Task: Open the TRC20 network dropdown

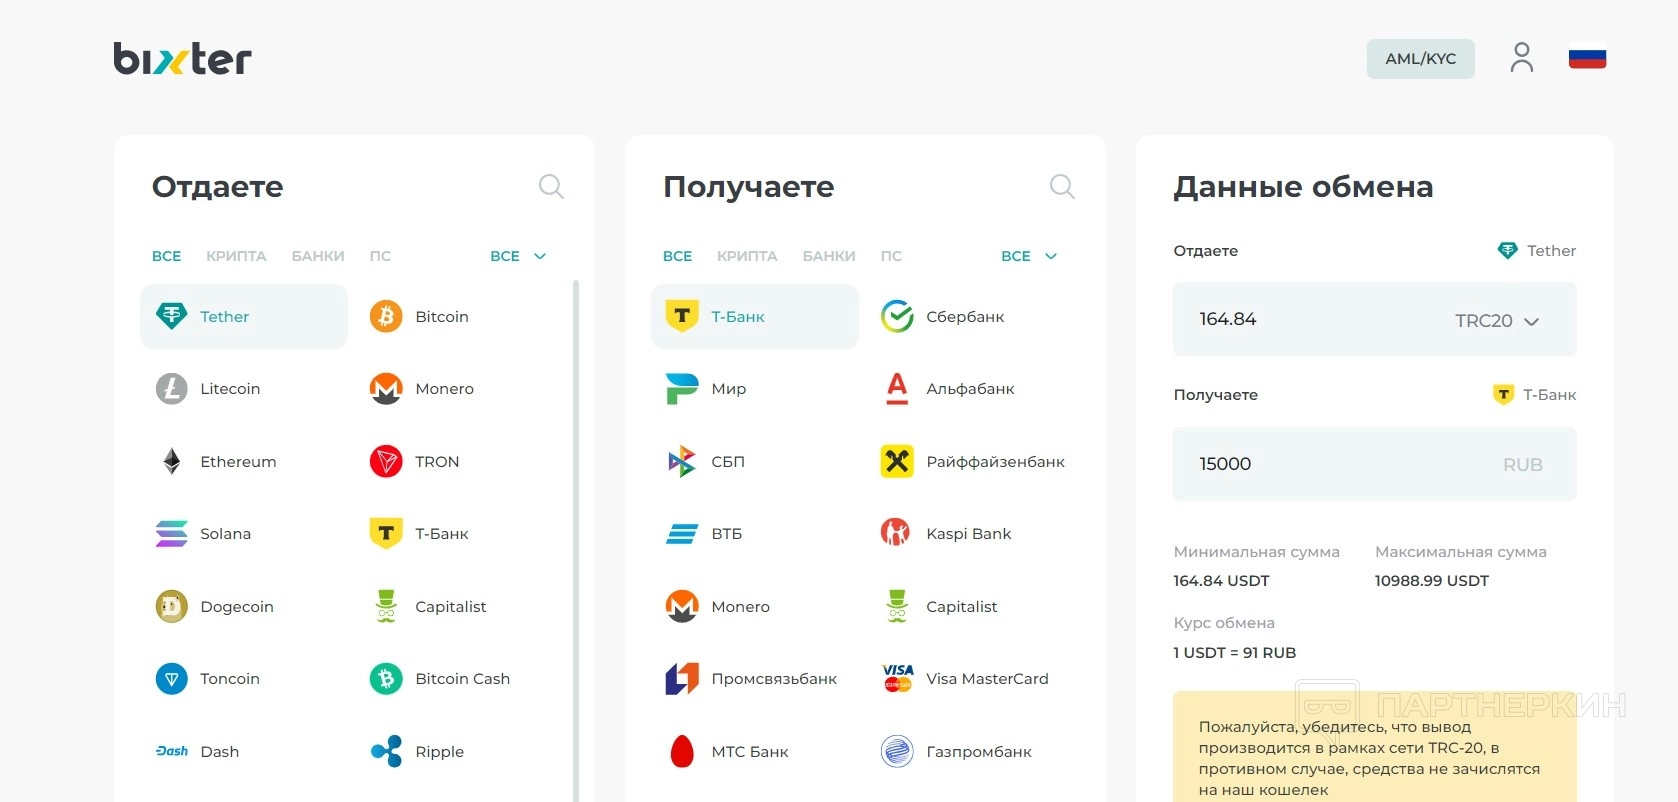Action: [1497, 320]
